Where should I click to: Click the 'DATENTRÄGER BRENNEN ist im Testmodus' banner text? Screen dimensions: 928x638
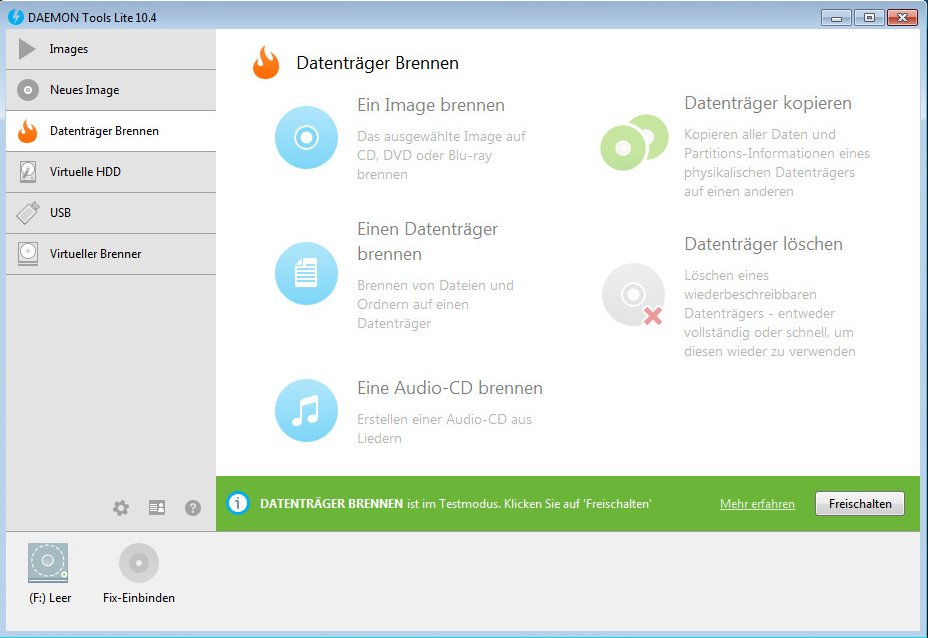pos(456,504)
